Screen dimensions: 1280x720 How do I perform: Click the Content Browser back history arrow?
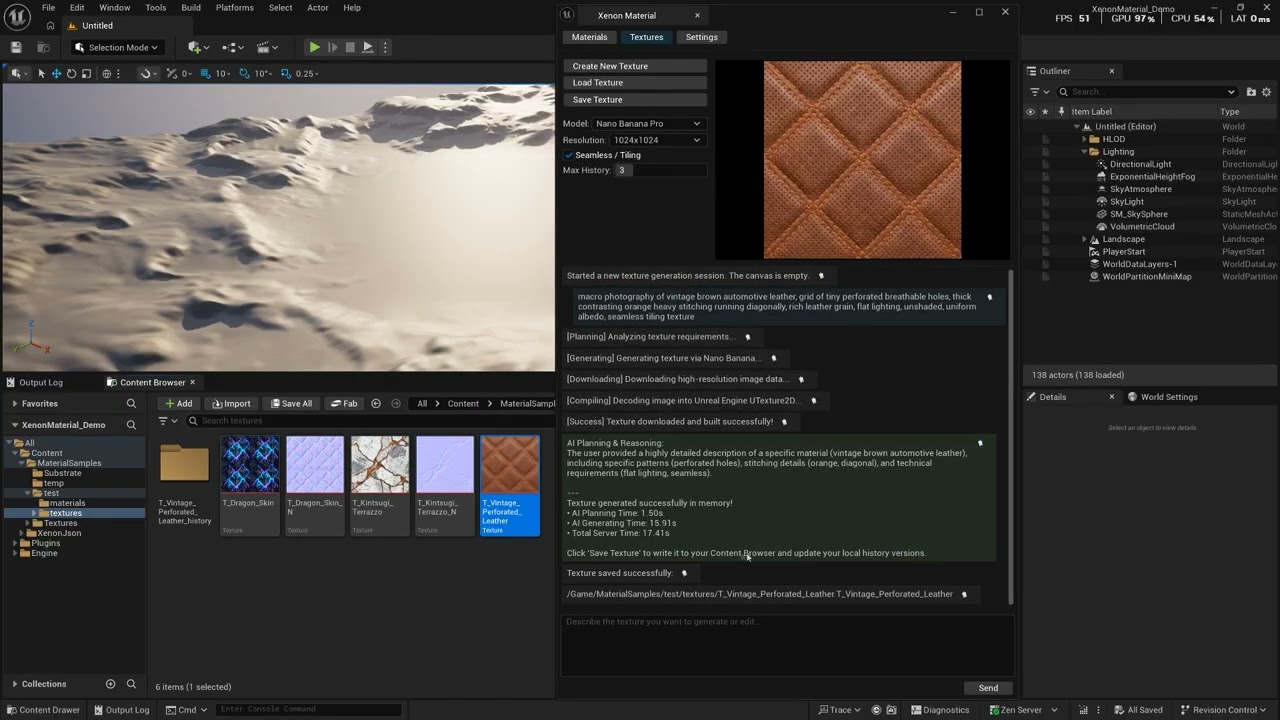(376, 403)
